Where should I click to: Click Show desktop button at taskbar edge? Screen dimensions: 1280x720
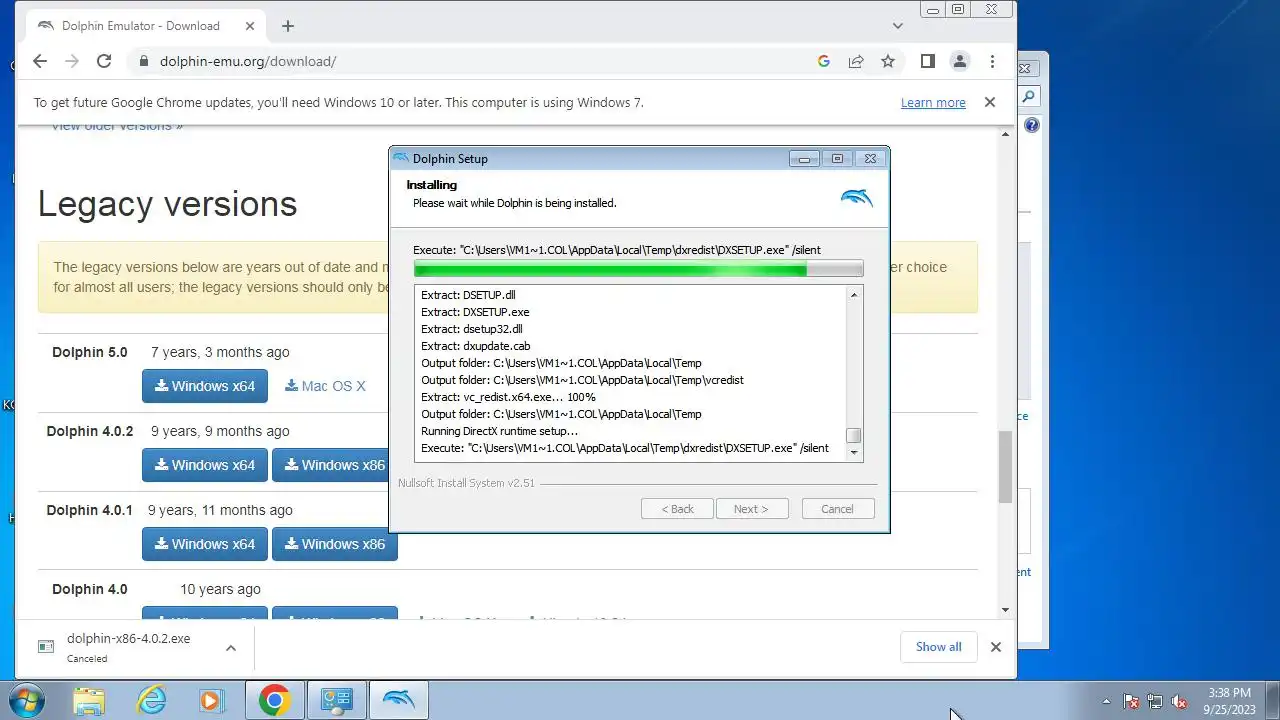(1272, 701)
